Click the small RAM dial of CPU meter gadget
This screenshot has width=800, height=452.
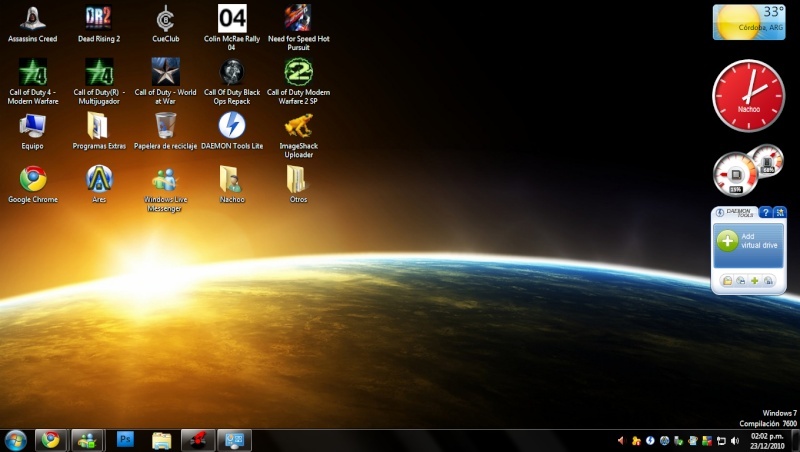767,161
